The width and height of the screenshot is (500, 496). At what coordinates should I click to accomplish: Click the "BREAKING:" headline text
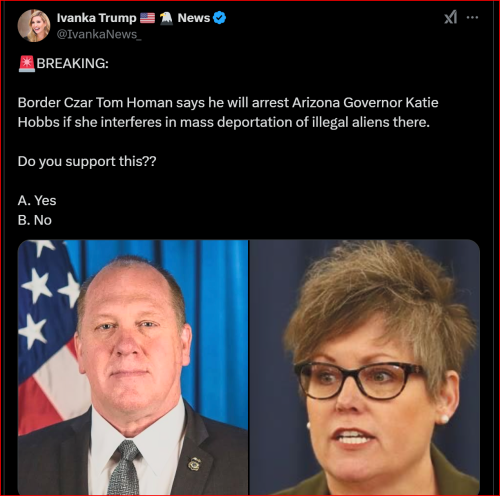point(72,63)
